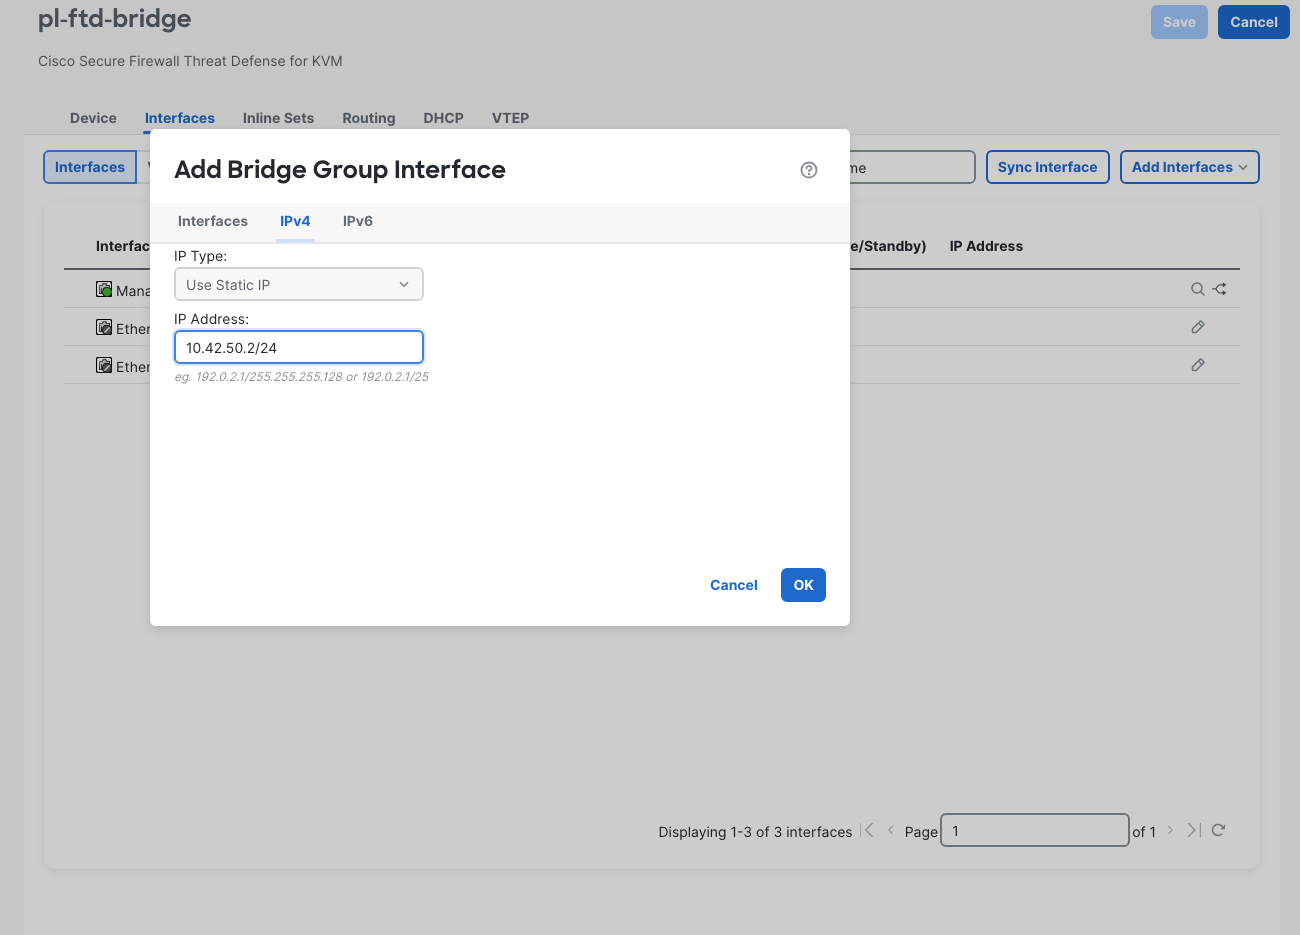This screenshot has width=1300, height=935.
Task: Go to the Inline Sets tab
Action: [x=278, y=118]
